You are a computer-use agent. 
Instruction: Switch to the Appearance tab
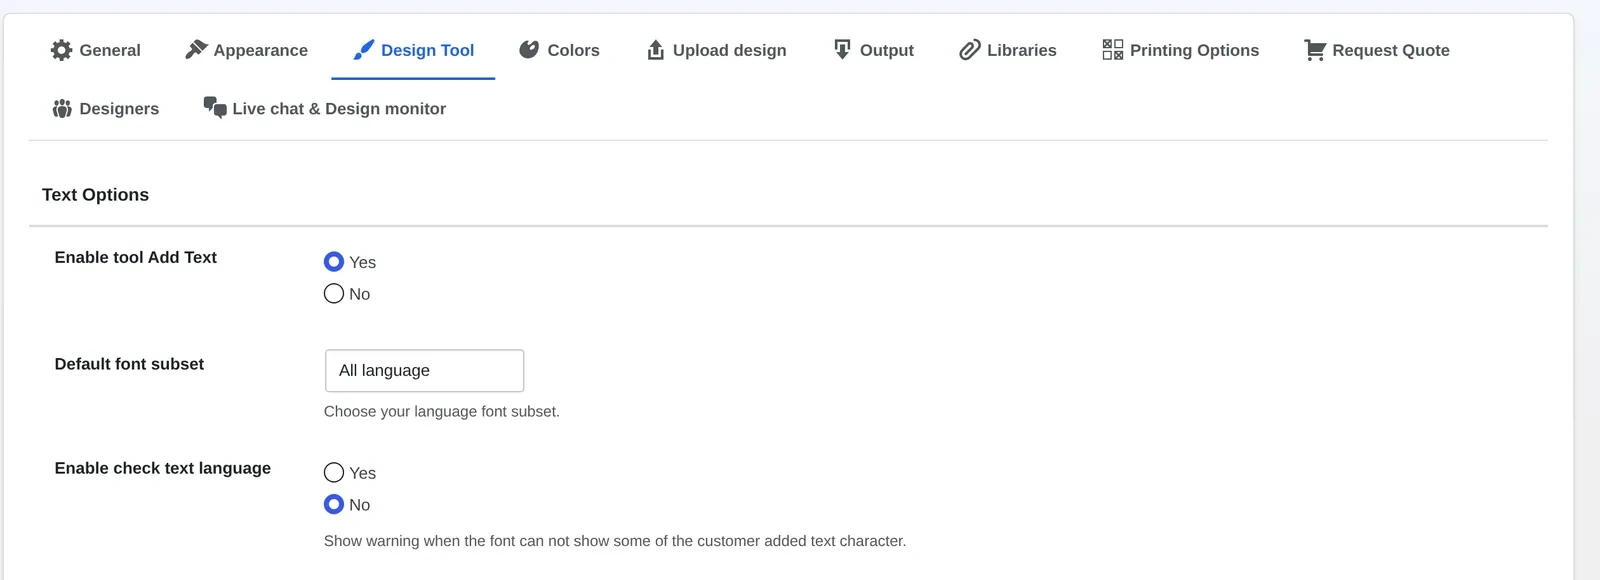(x=247, y=50)
